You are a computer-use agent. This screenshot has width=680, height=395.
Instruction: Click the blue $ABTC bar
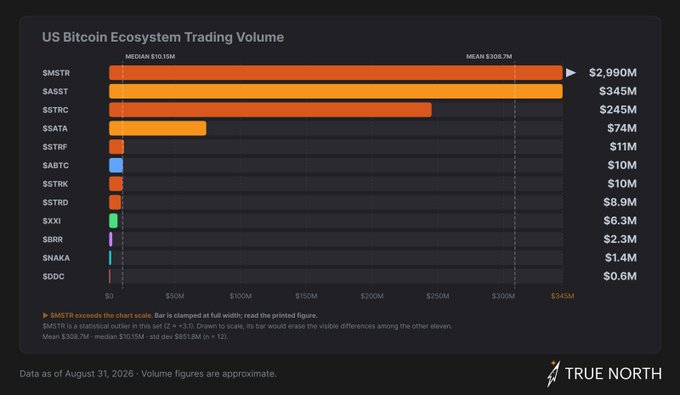(x=116, y=165)
